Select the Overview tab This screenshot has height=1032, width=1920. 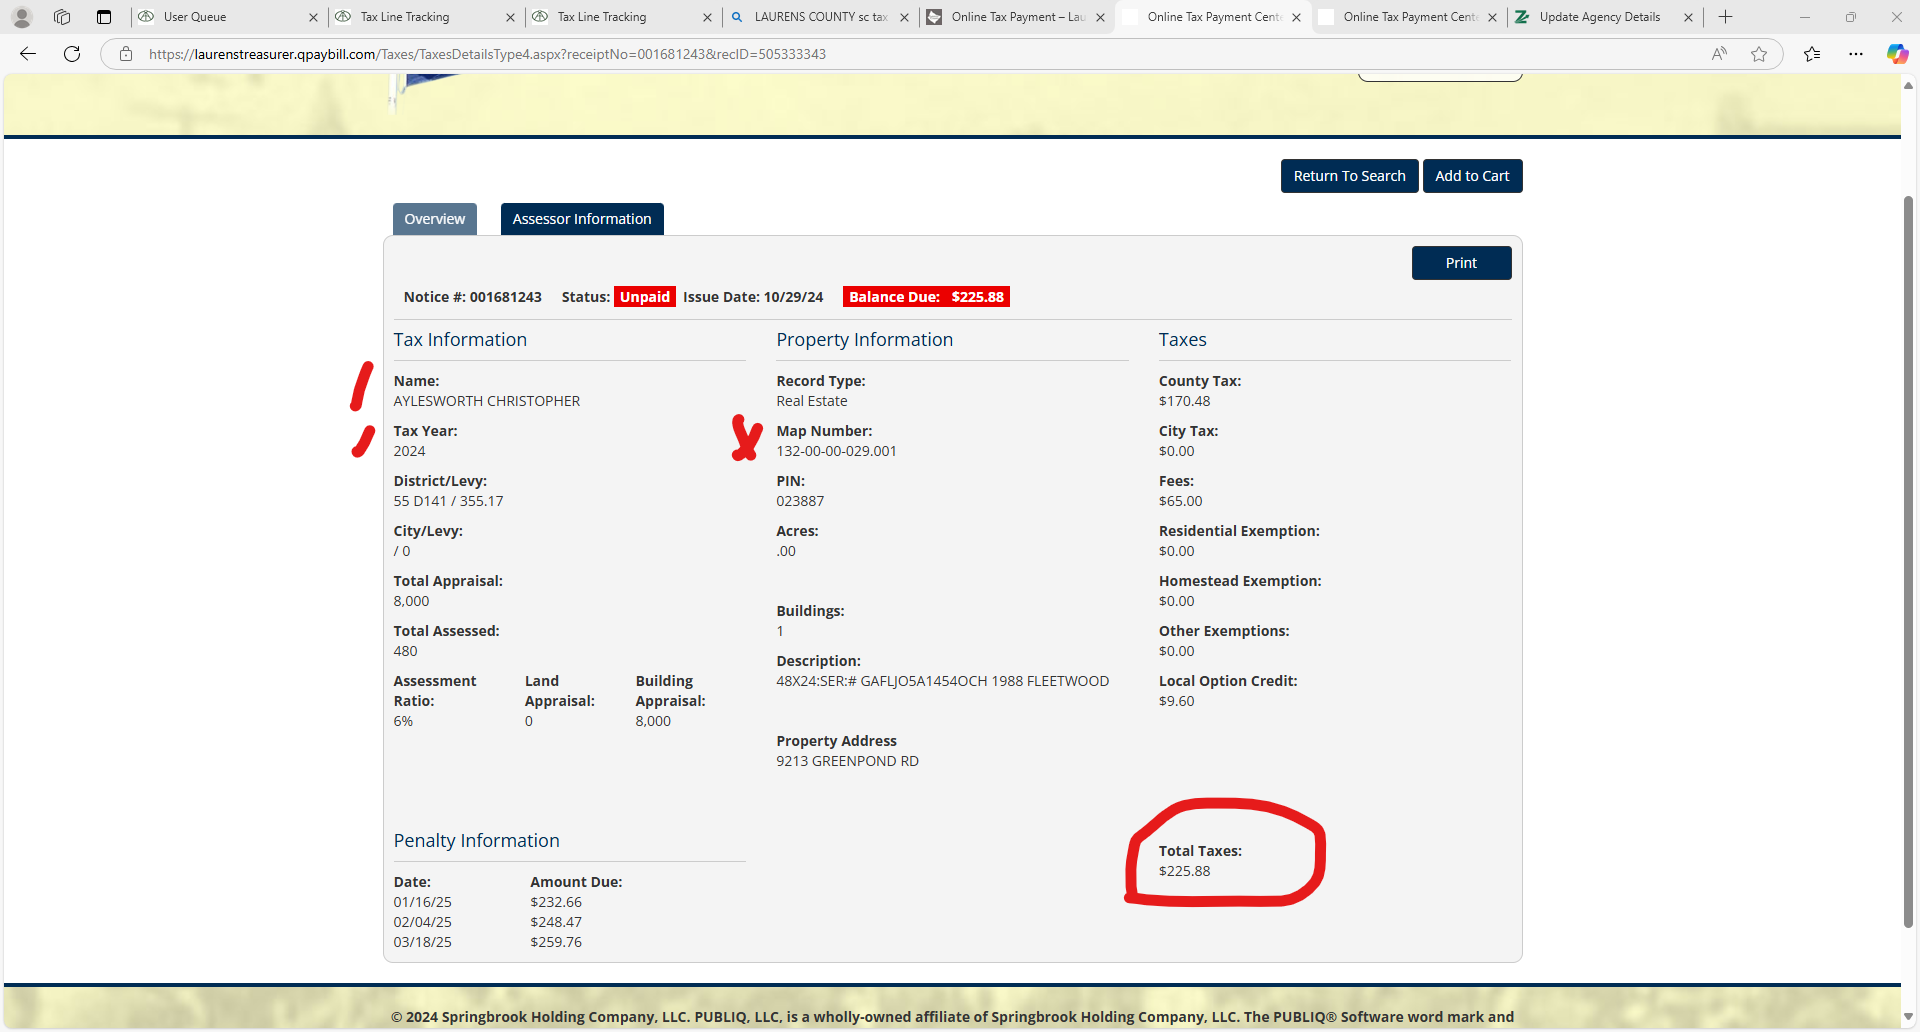[x=434, y=219]
